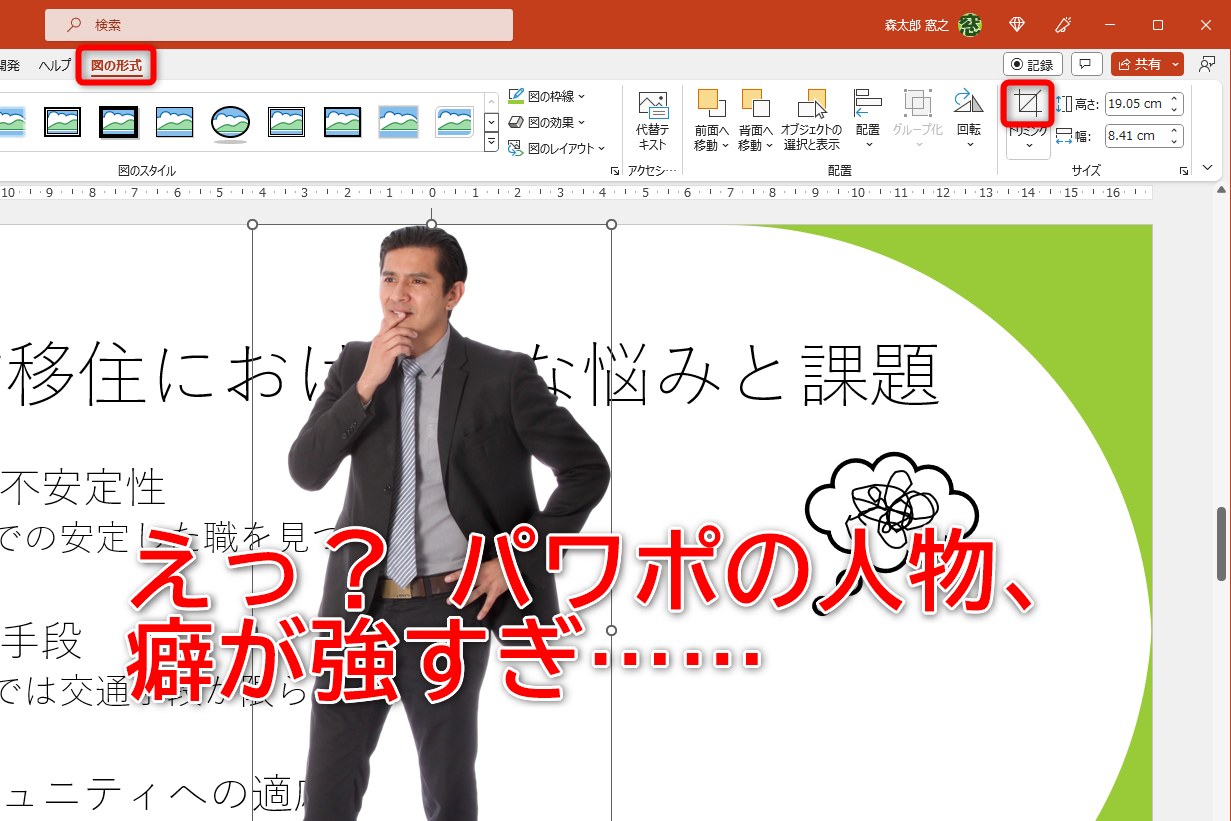Apply the thick black frame picture style
This screenshot has height=821, width=1231.
pos(119,122)
